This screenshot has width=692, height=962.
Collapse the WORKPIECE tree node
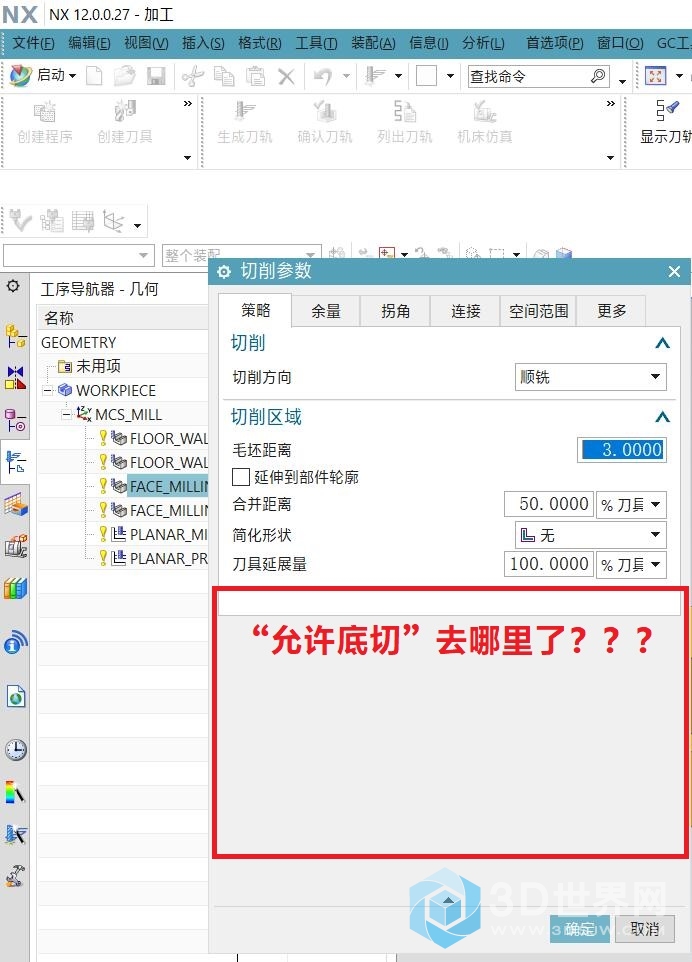tap(47, 390)
